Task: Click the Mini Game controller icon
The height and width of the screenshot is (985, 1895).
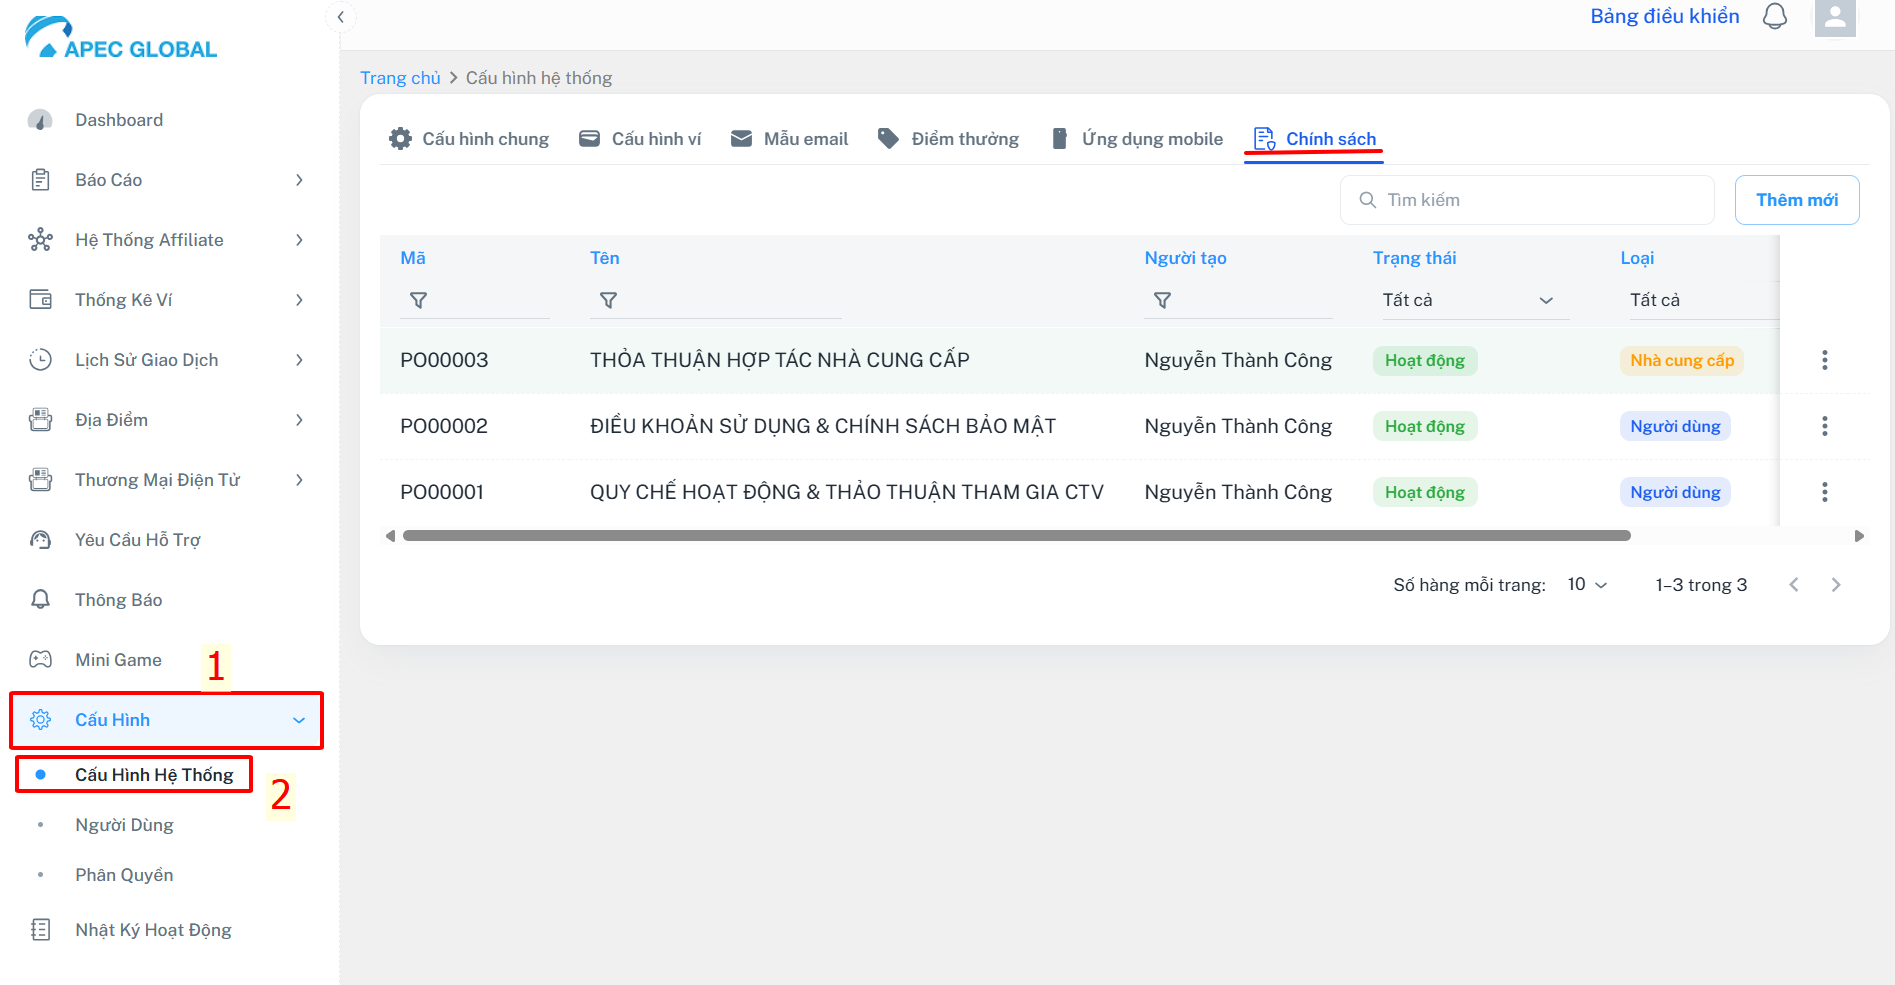Action: (x=40, y=660)
